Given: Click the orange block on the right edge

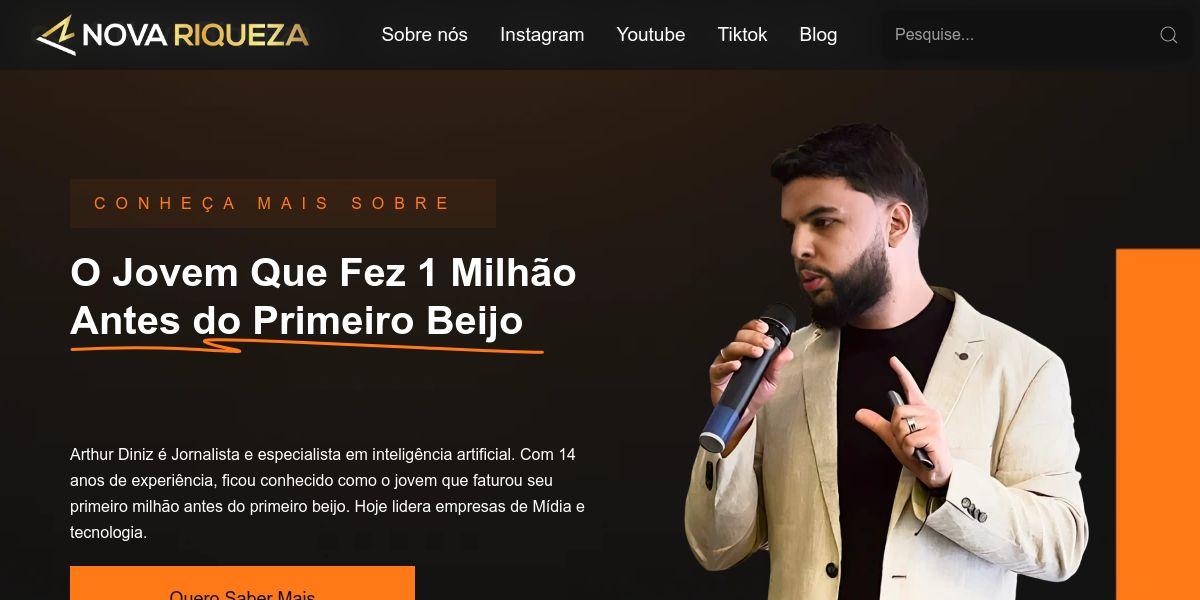Looking at the screenshot, I should (x=1158, y=424).
